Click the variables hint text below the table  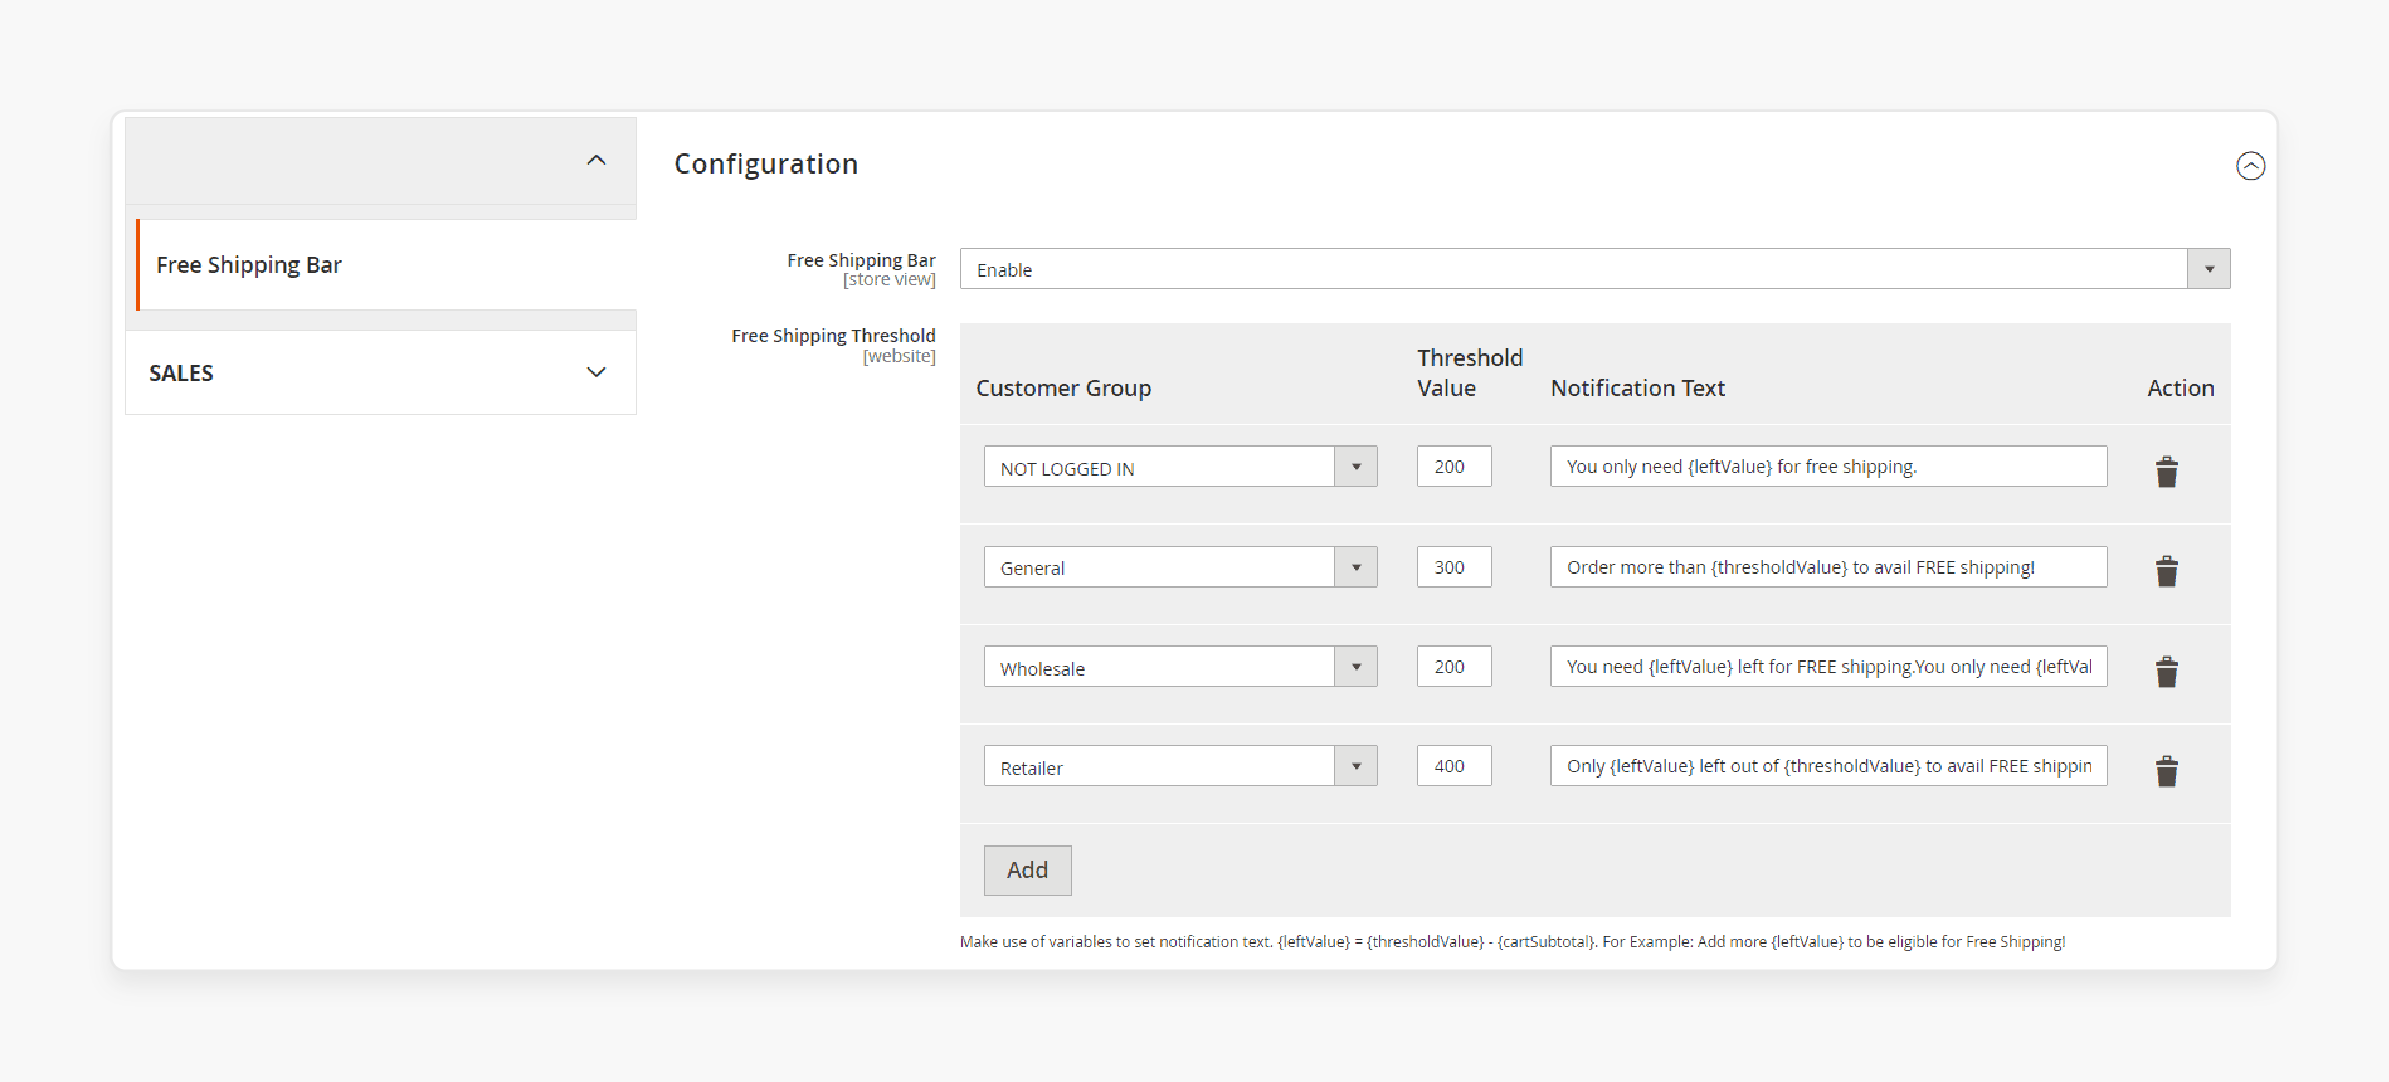(x=1512, y=942)
